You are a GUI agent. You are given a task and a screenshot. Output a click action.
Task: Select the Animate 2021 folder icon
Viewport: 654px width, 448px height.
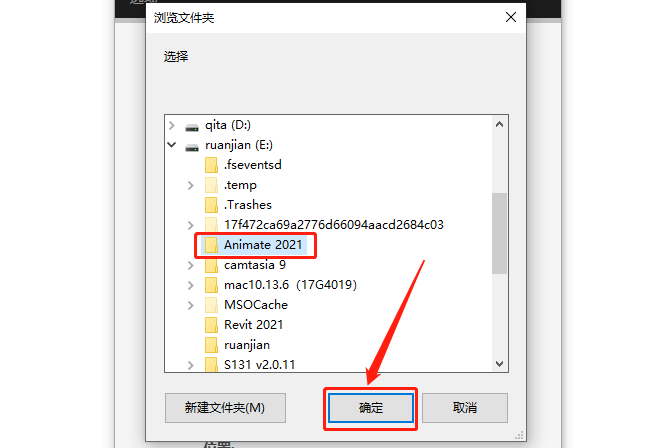pos(211,245)
